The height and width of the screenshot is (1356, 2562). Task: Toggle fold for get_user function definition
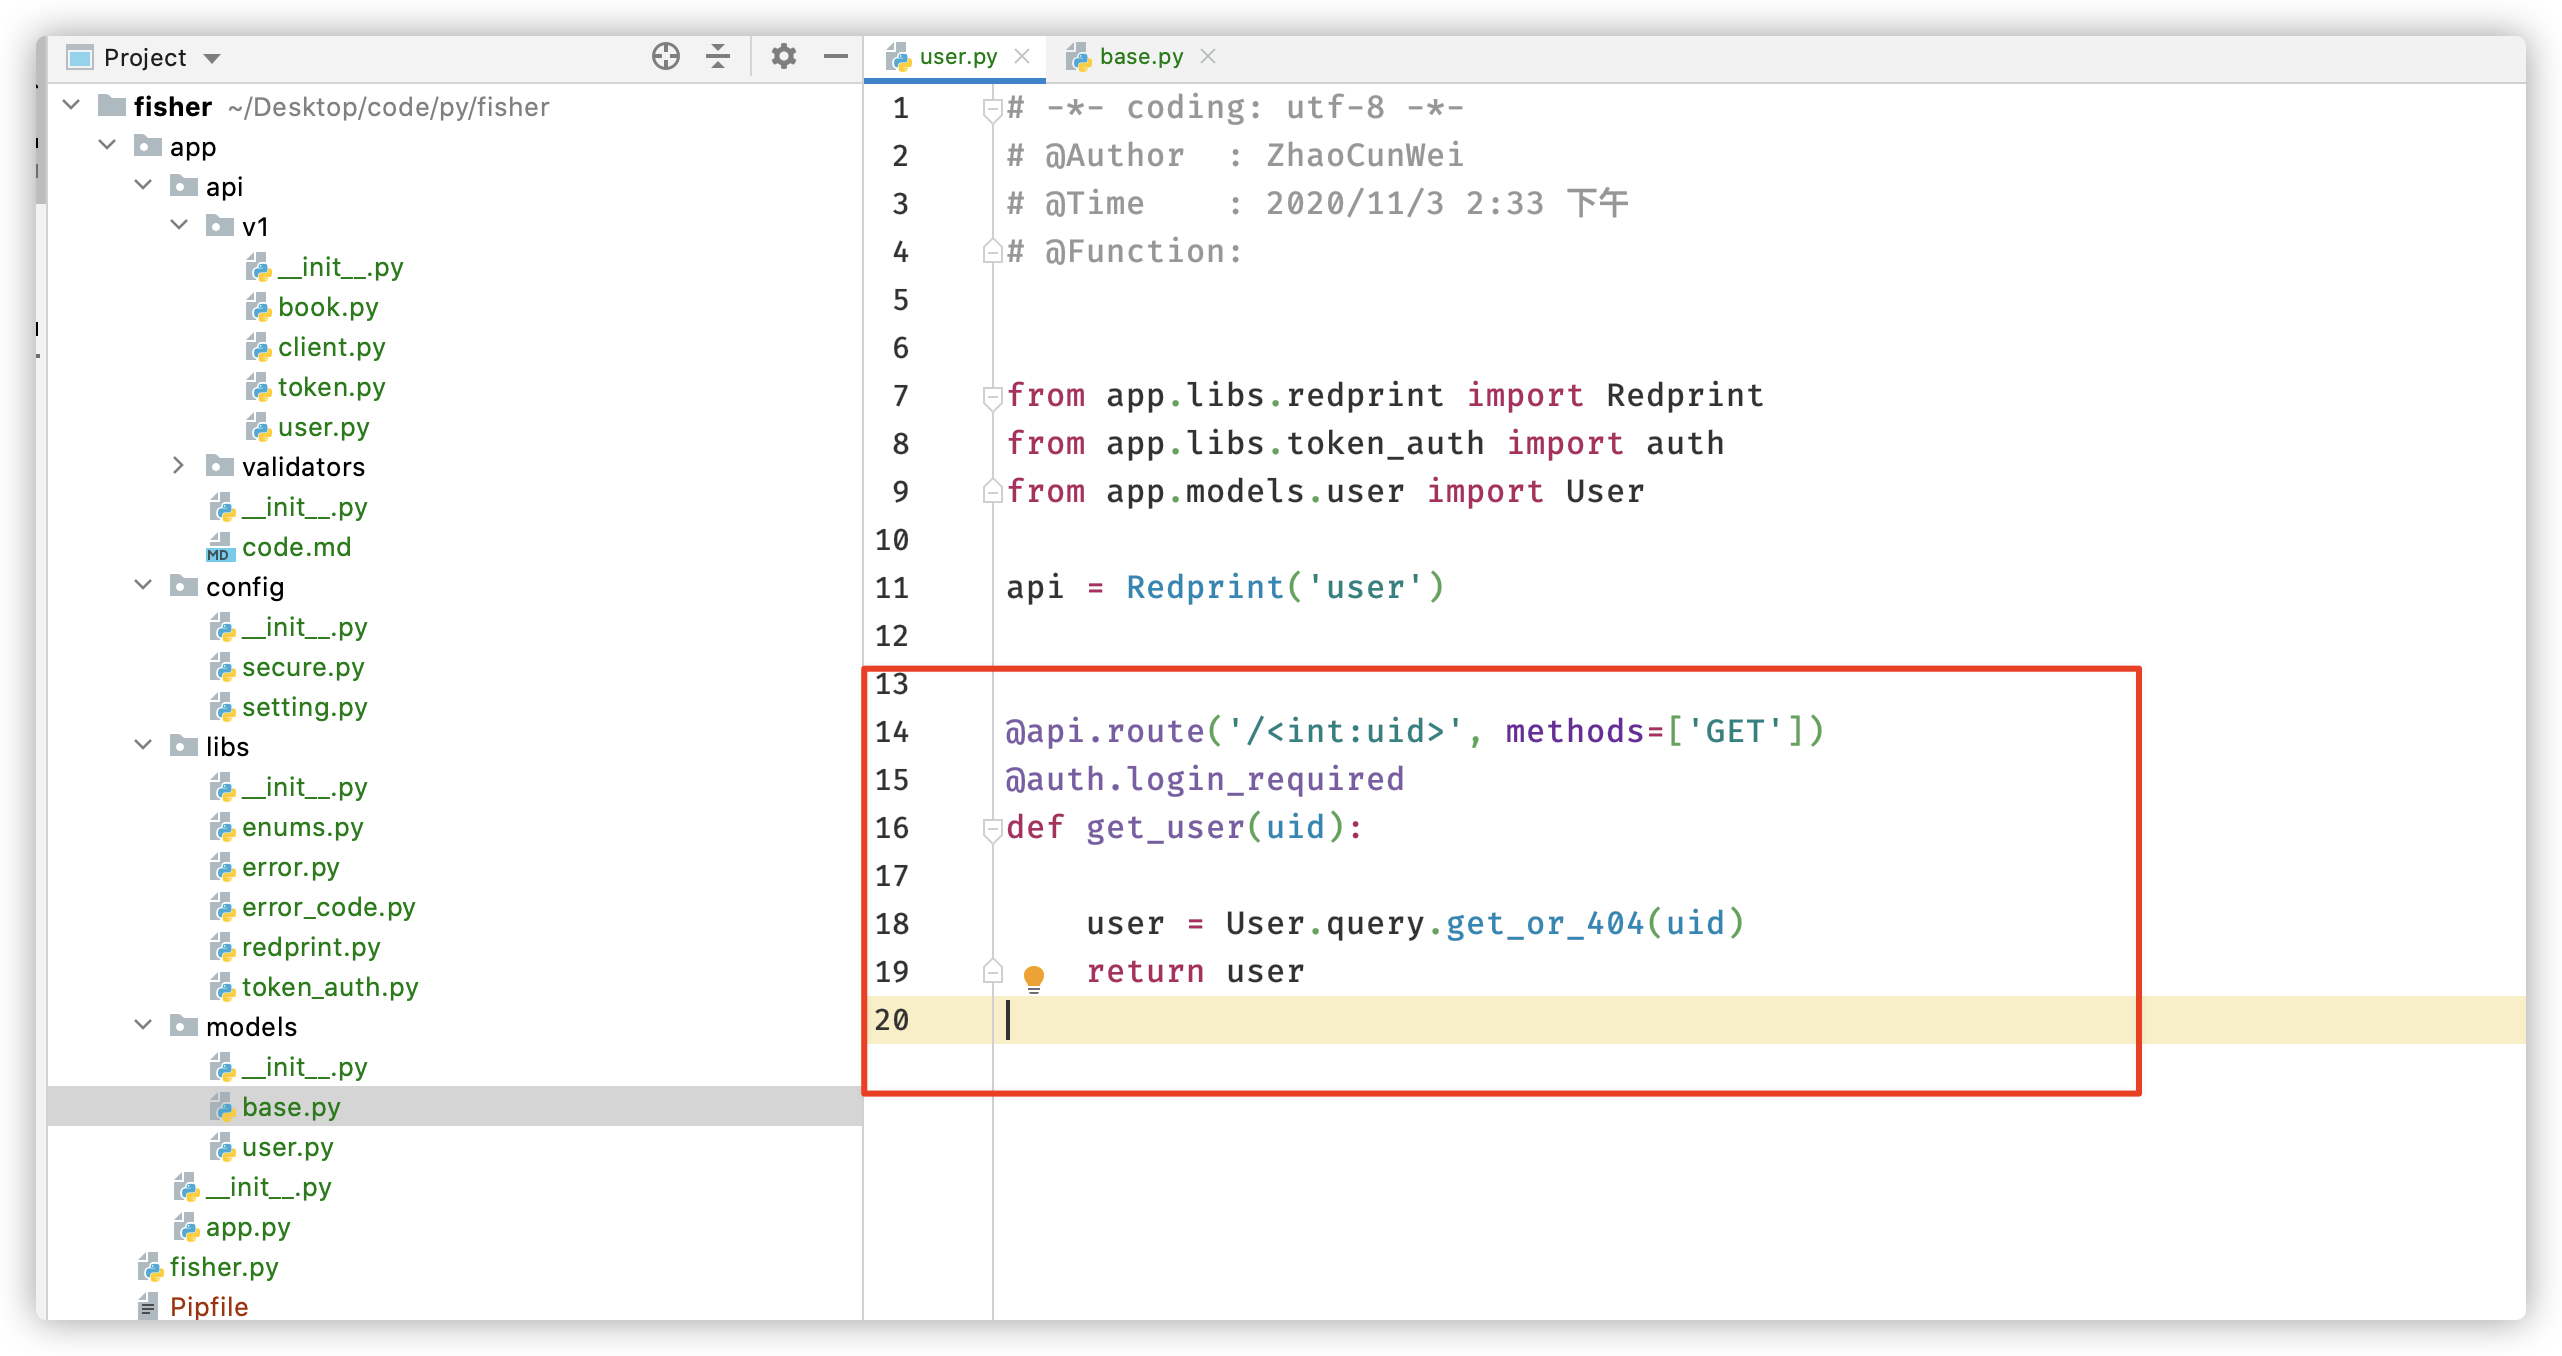tap(992, 828)
